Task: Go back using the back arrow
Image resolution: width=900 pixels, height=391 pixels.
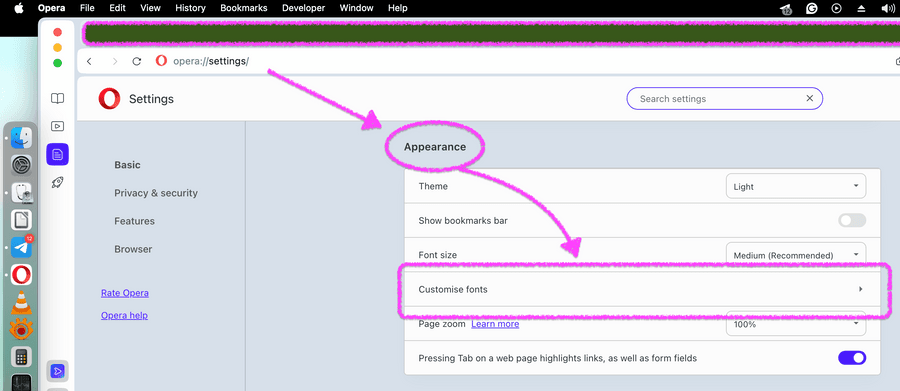Action: [89, 61]
